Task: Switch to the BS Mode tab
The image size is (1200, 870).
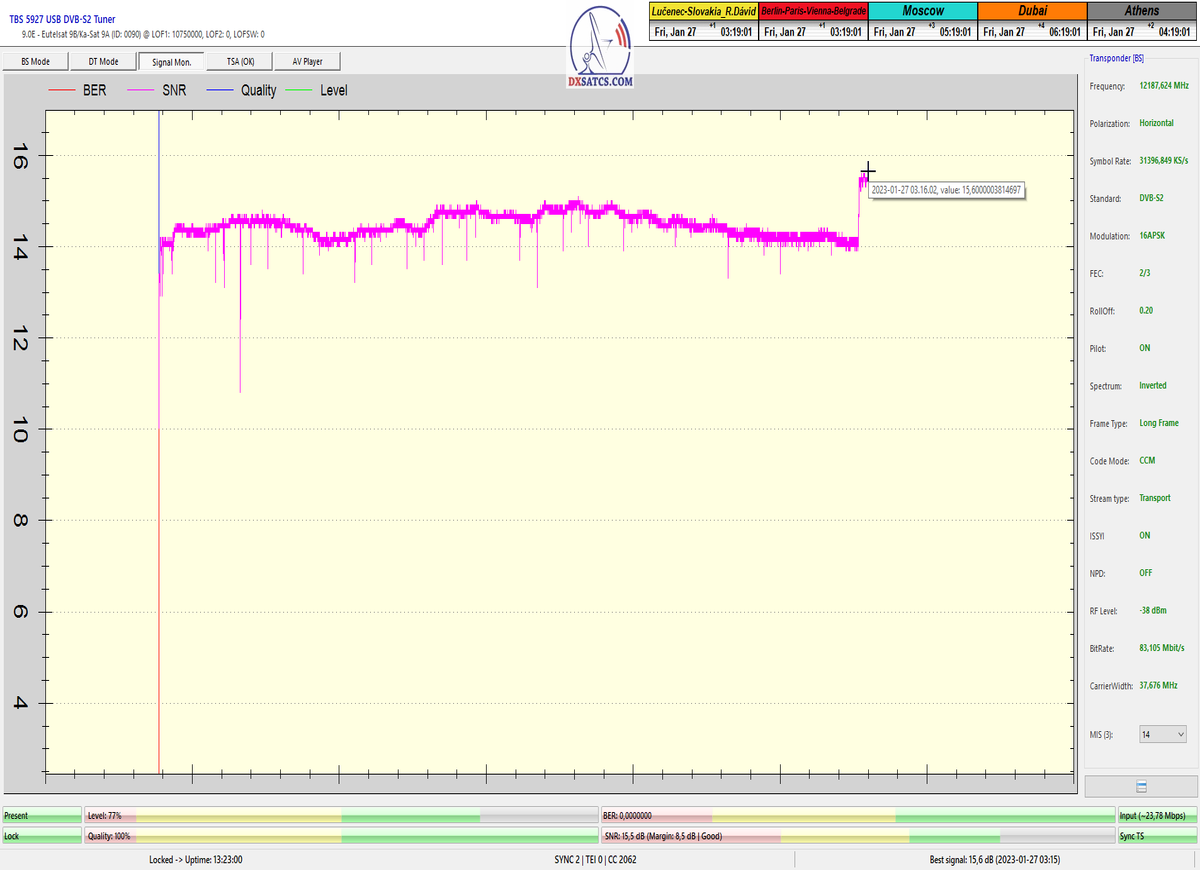Action: coord(35,61)
